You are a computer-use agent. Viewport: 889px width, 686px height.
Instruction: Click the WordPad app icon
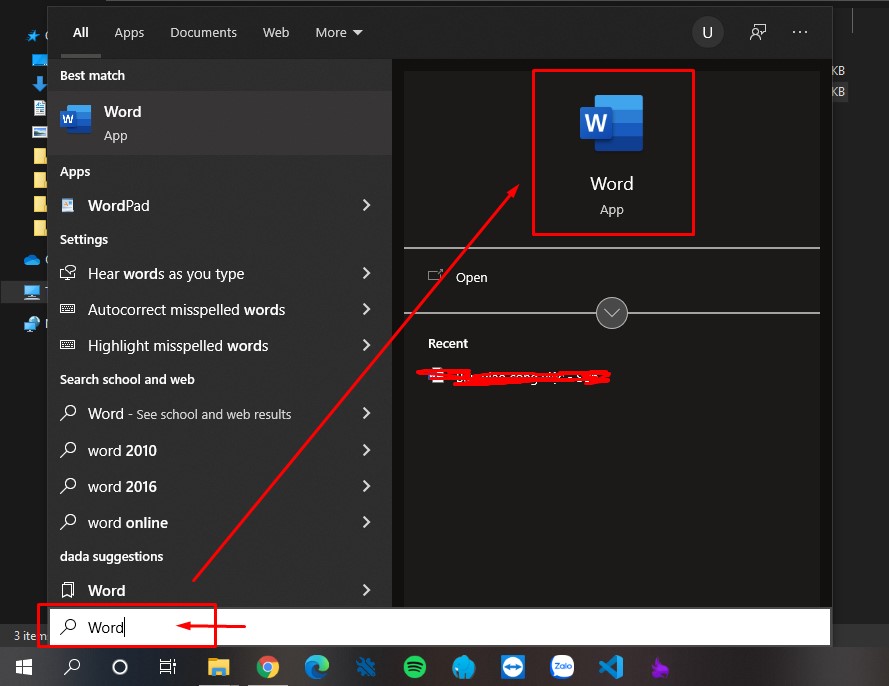click(67, 205)
